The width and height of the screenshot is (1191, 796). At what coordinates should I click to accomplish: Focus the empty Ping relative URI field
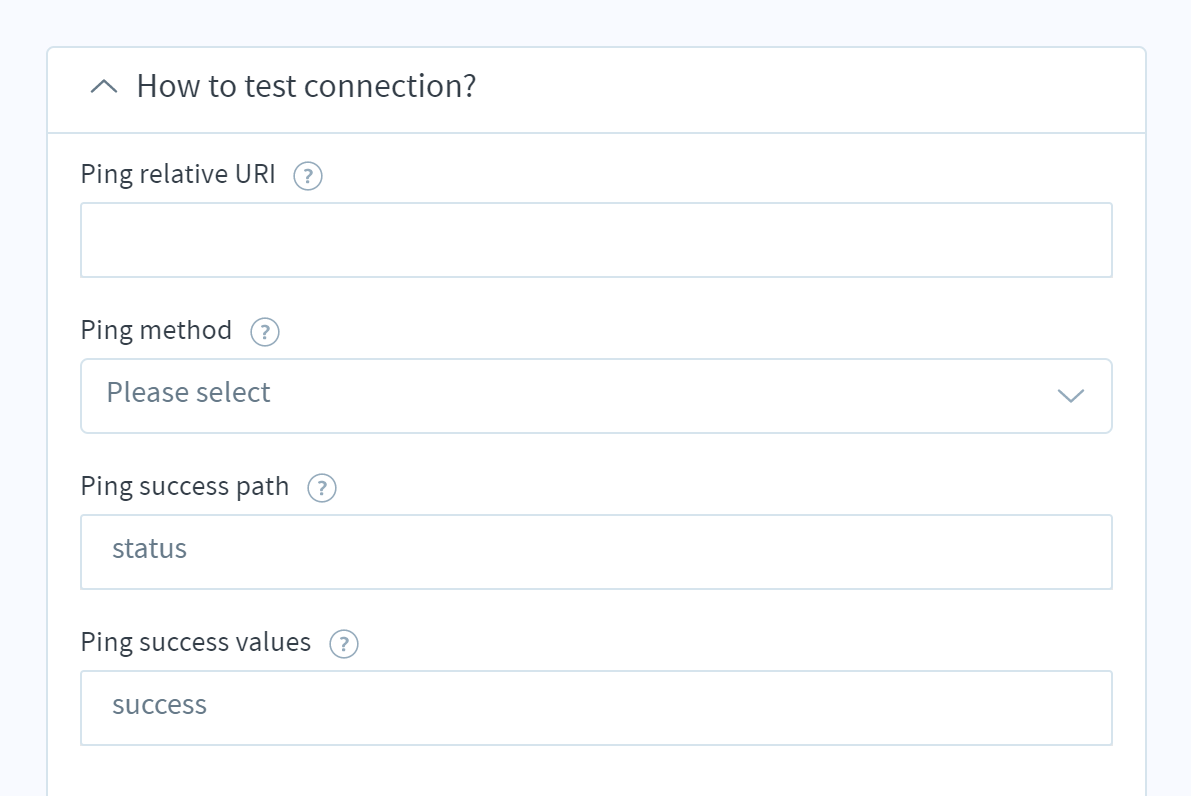click(x=596, y=240)
